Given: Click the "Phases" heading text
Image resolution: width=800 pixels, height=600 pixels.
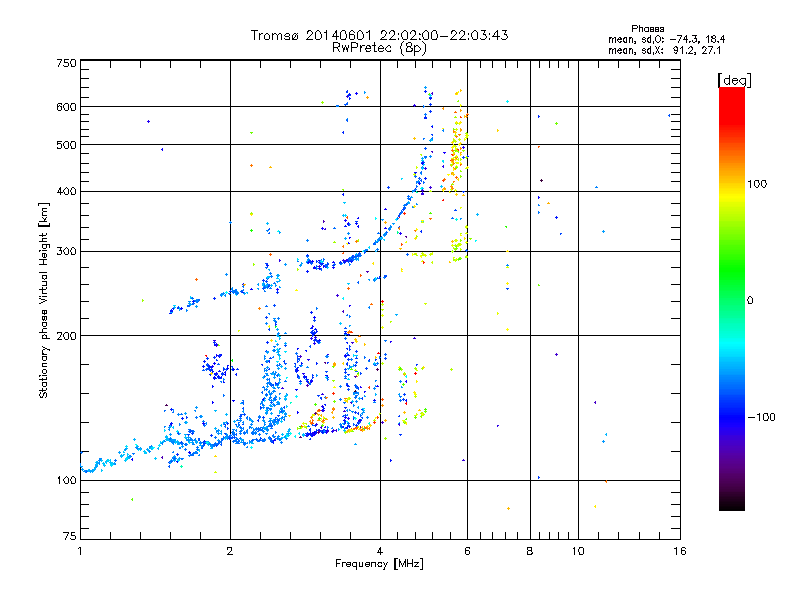Looking at the screenshot, I should click(647, 29).
